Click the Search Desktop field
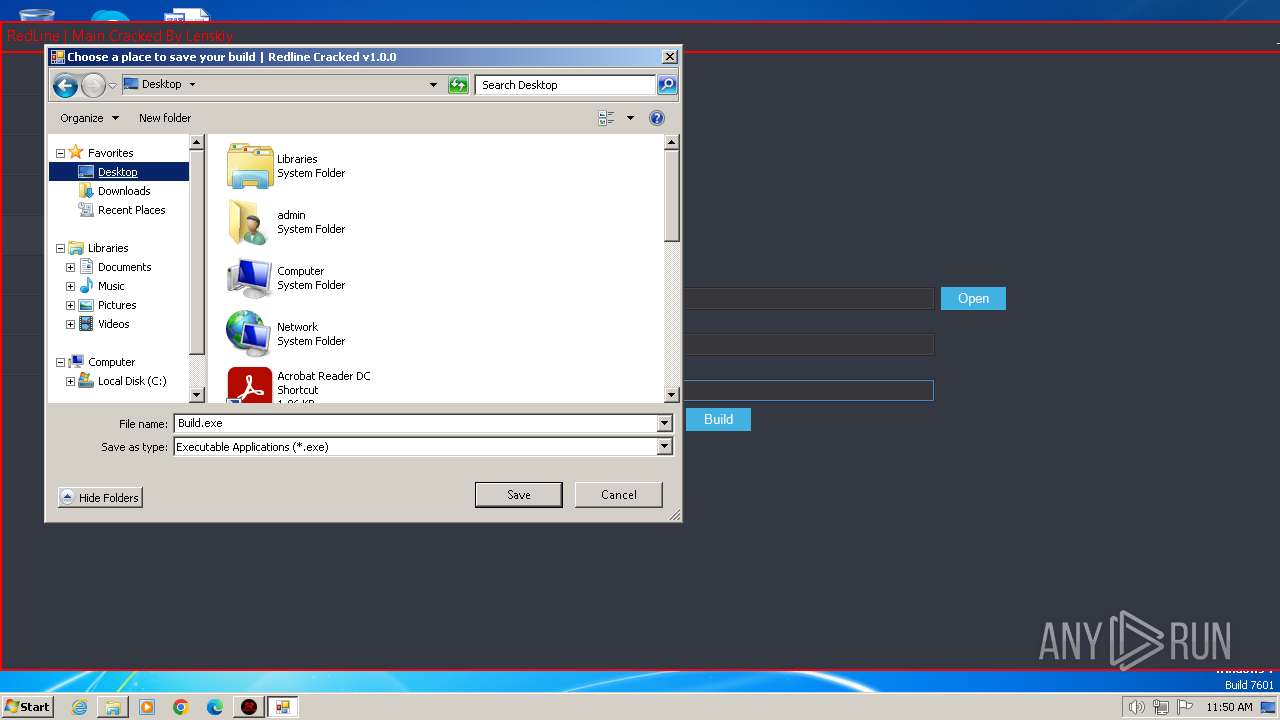Screen dimensions: 1280x720 [566, 85]
